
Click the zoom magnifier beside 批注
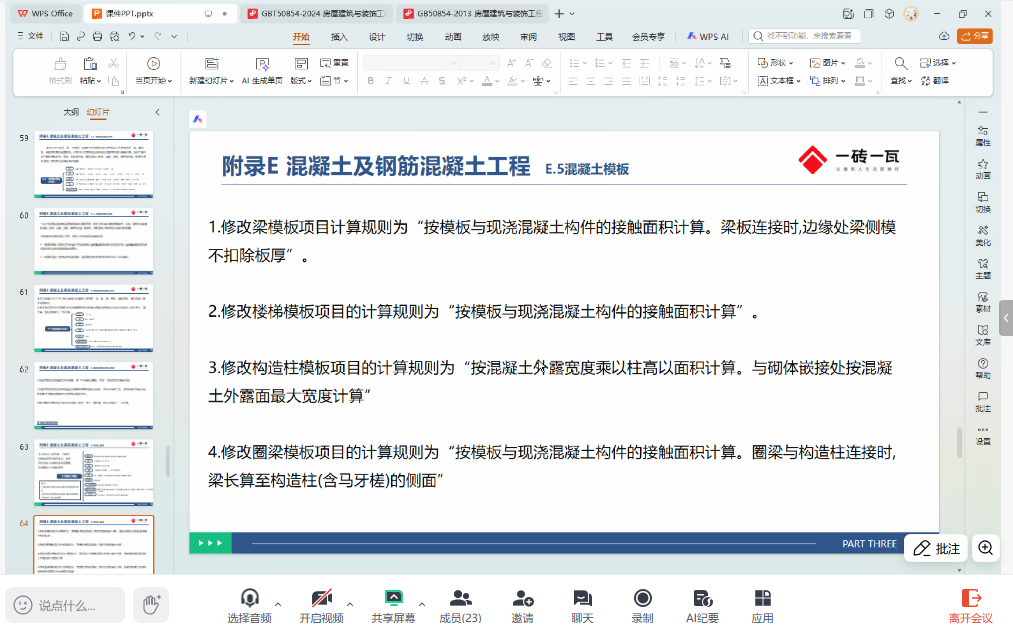(986, 548)
